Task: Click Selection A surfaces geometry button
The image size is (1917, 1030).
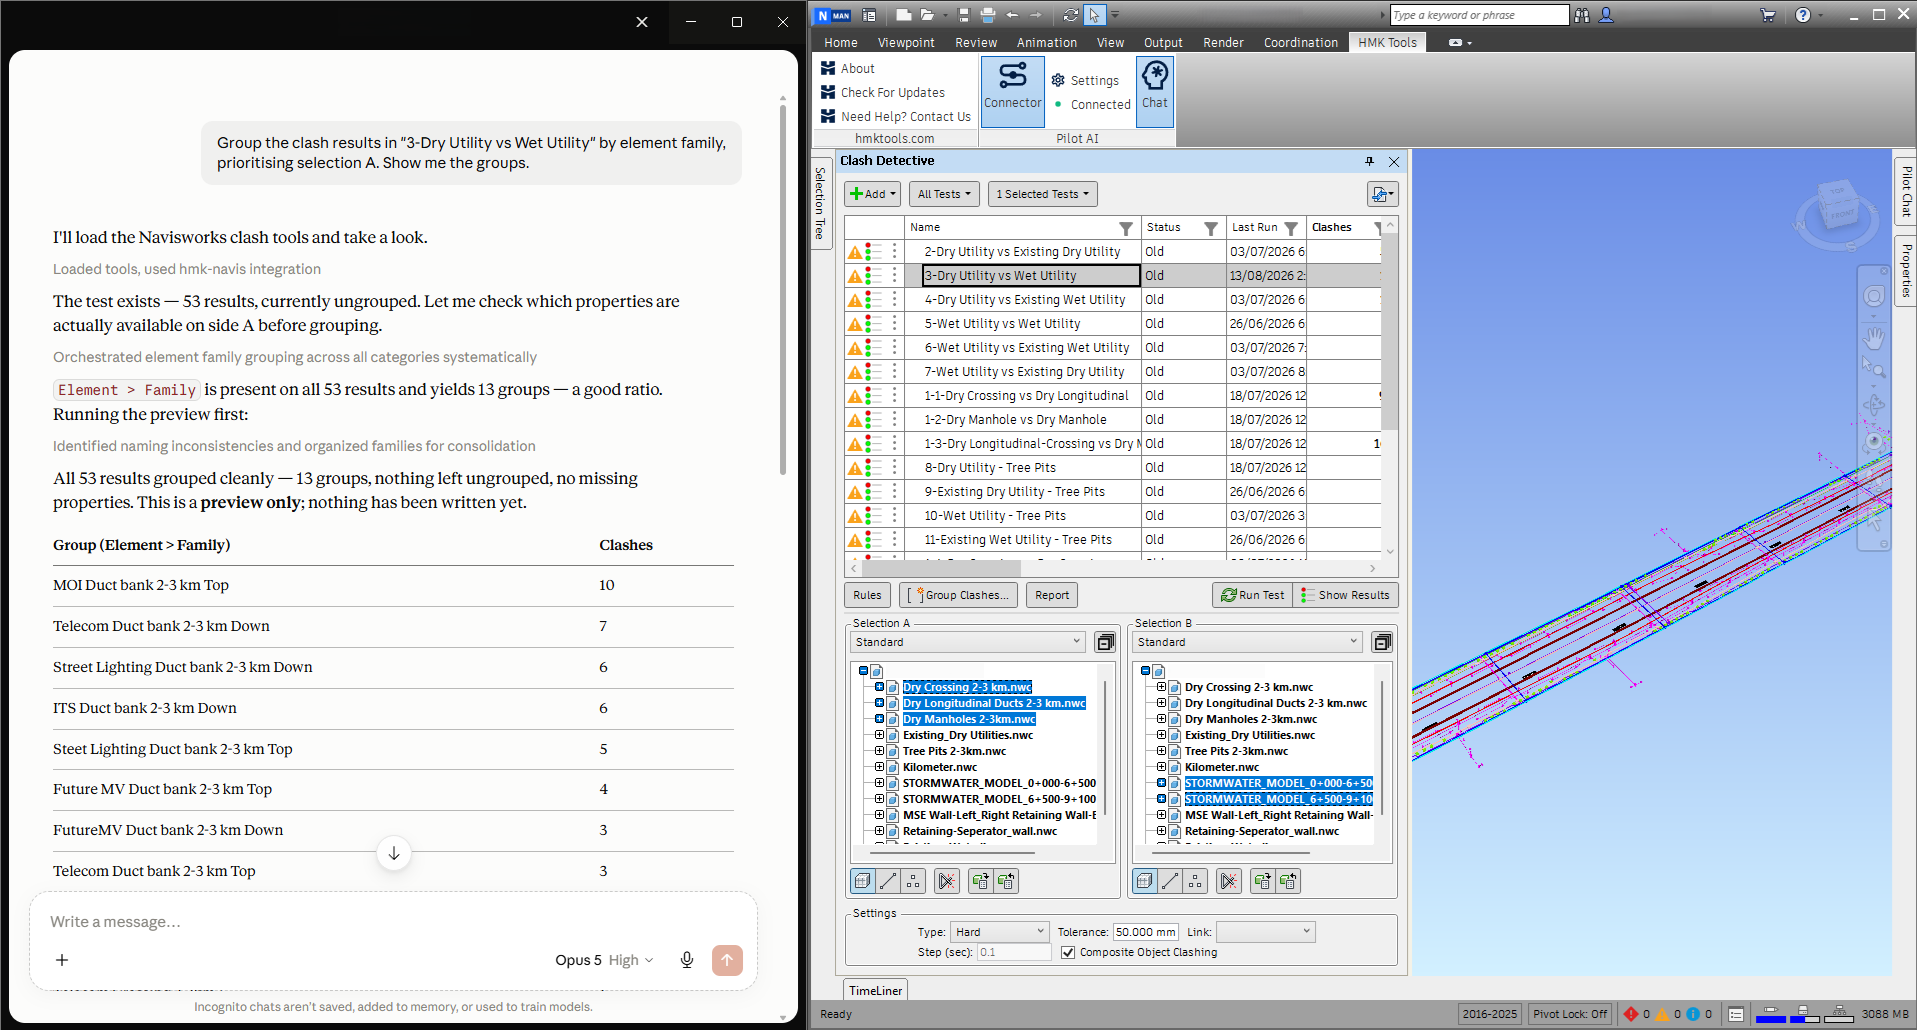Action: pyautogui.click(x=863, y=881)
